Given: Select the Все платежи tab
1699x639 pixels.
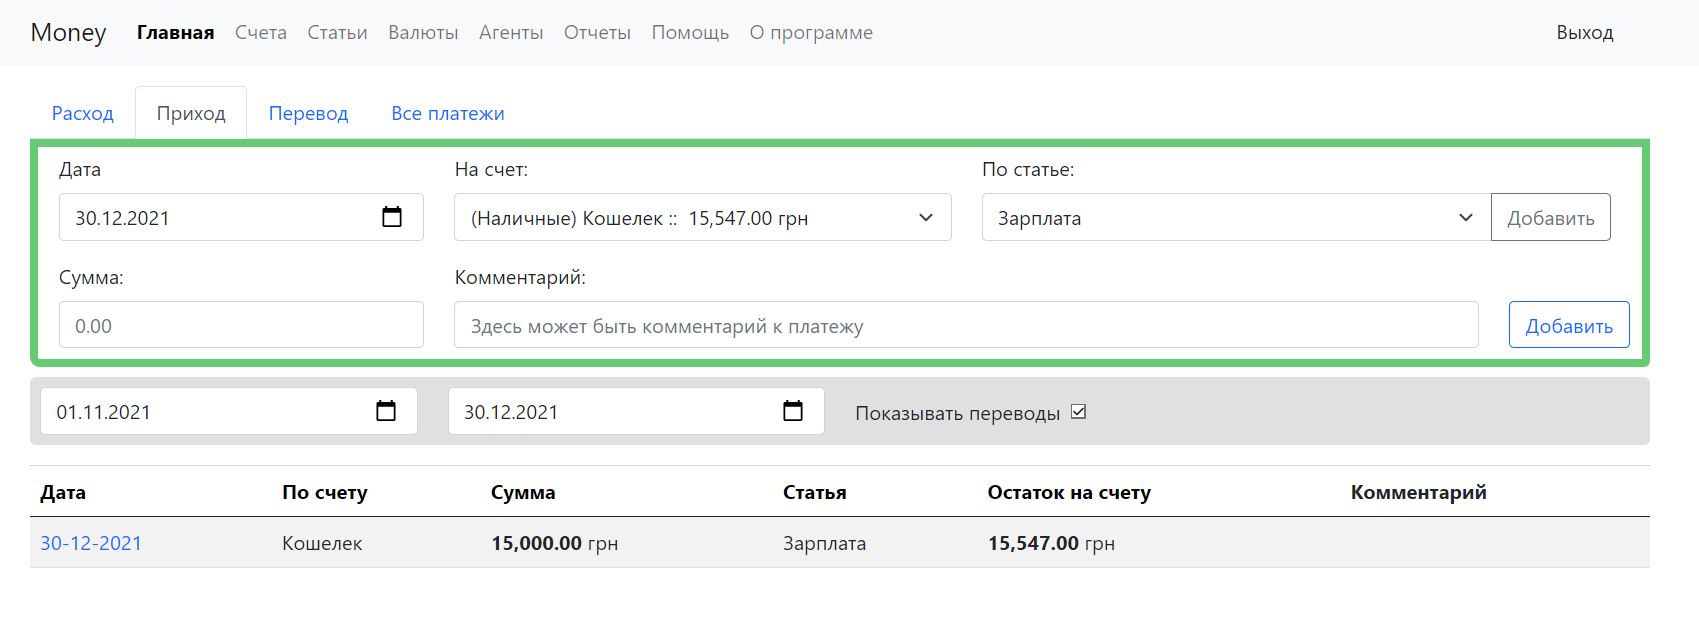Looking at the screenshot, I should 448,113.
